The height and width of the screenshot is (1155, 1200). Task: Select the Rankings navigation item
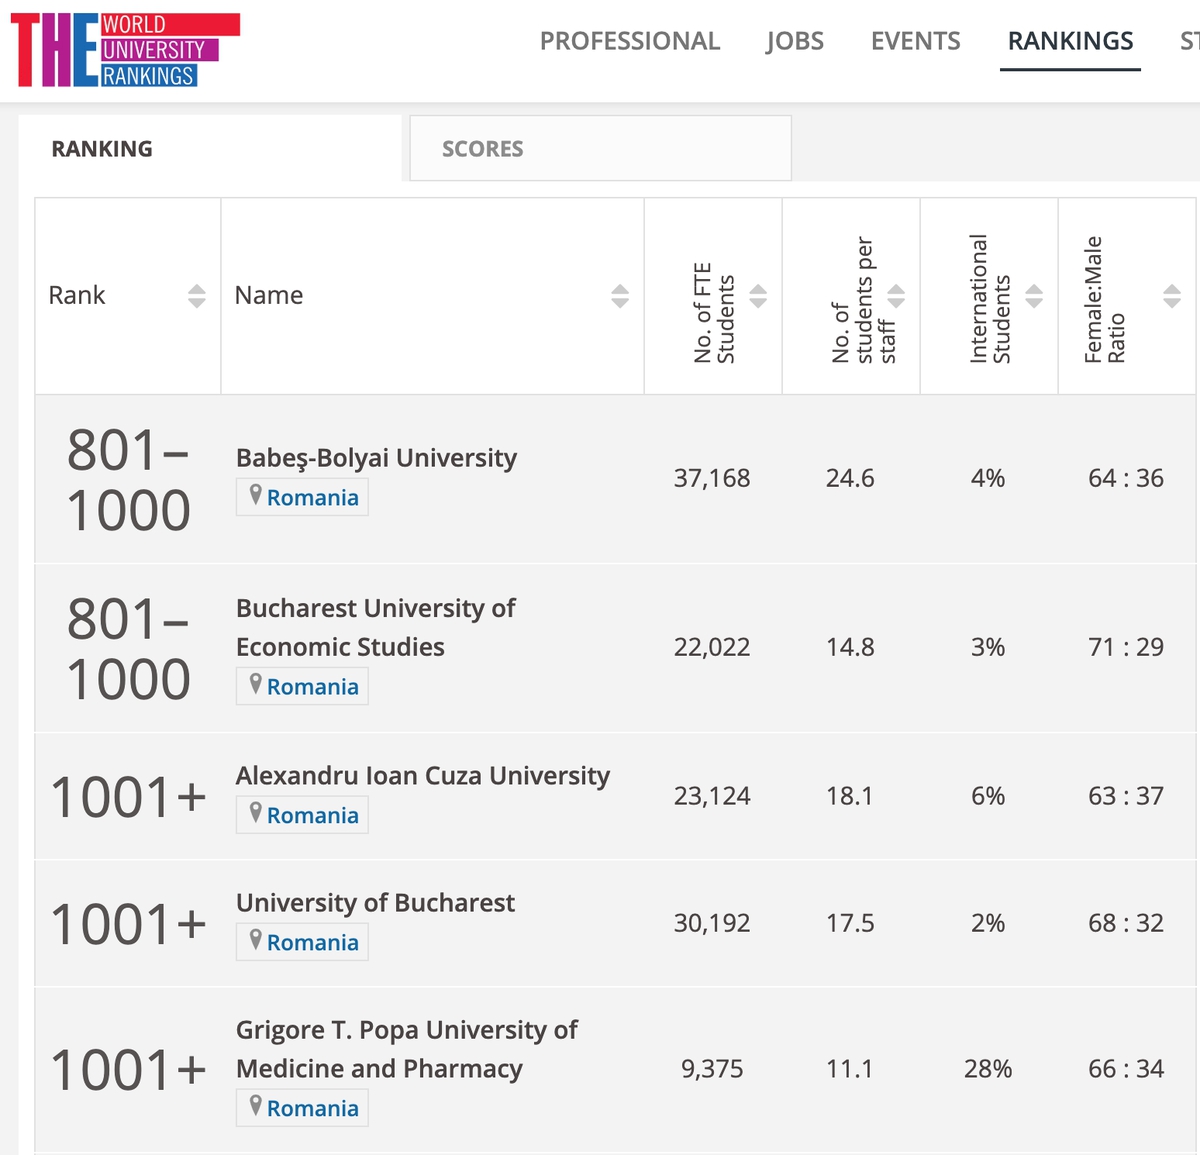pos(1070,41)
